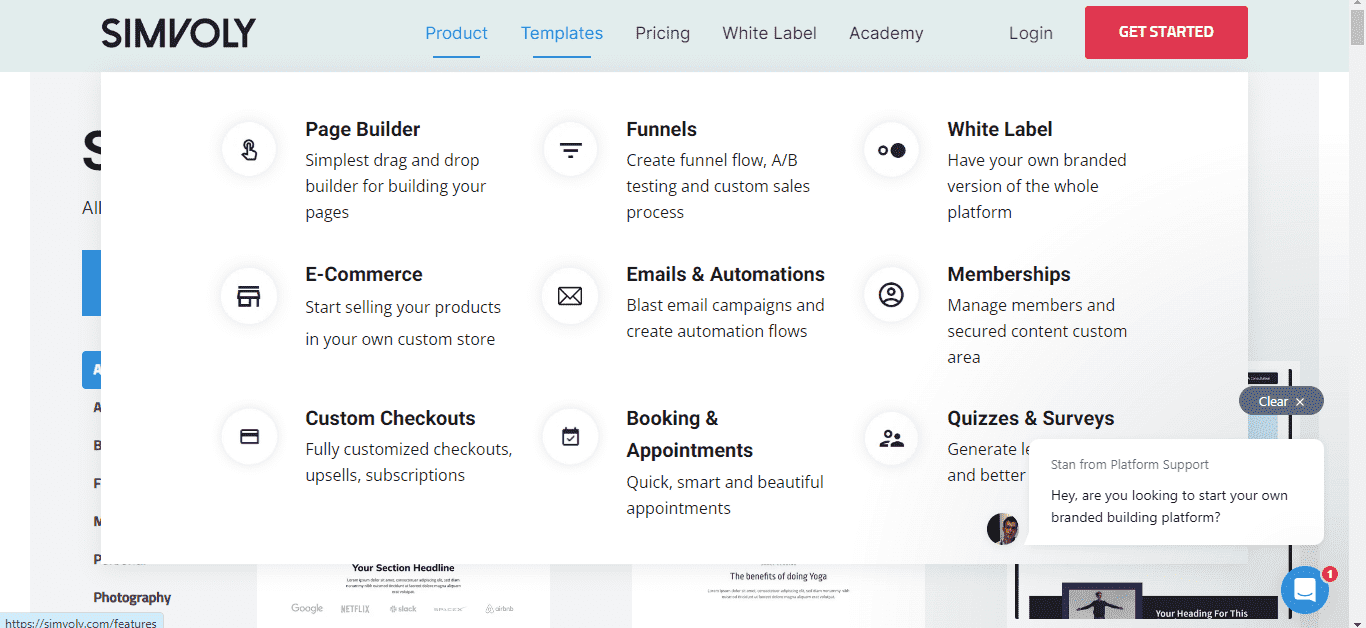The width and height of the screenshot is (1366, 628).
Task: Open the Product menu
Action: tap(456, 33)
